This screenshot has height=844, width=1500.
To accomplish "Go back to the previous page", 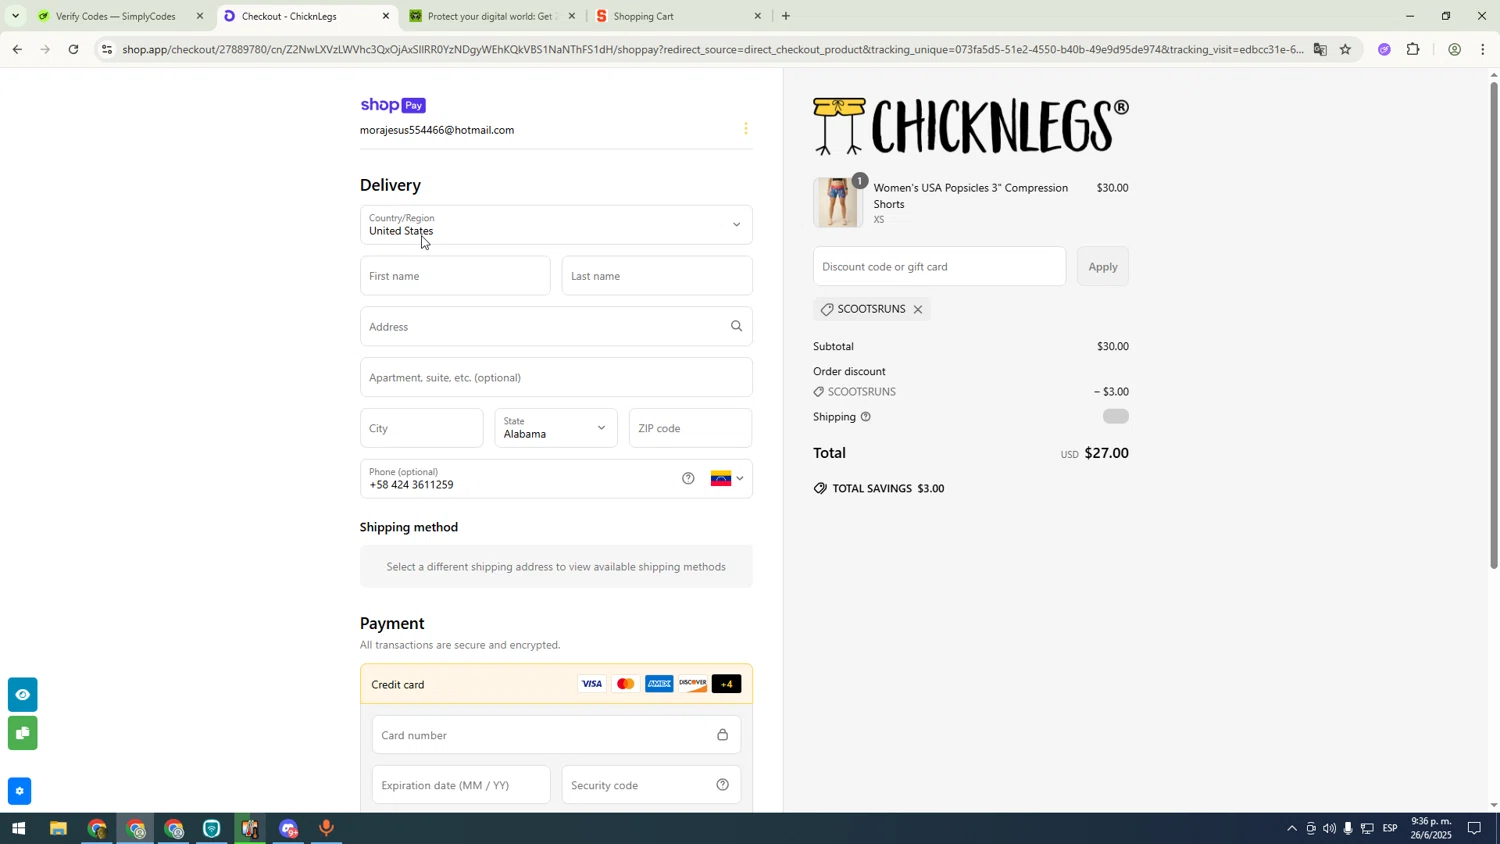I will 17,49.
